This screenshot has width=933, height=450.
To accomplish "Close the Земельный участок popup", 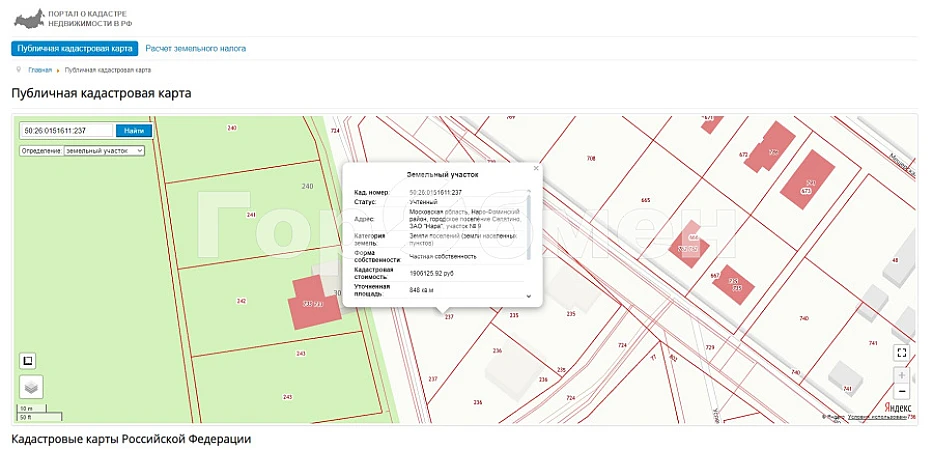I will pos(536,168).
